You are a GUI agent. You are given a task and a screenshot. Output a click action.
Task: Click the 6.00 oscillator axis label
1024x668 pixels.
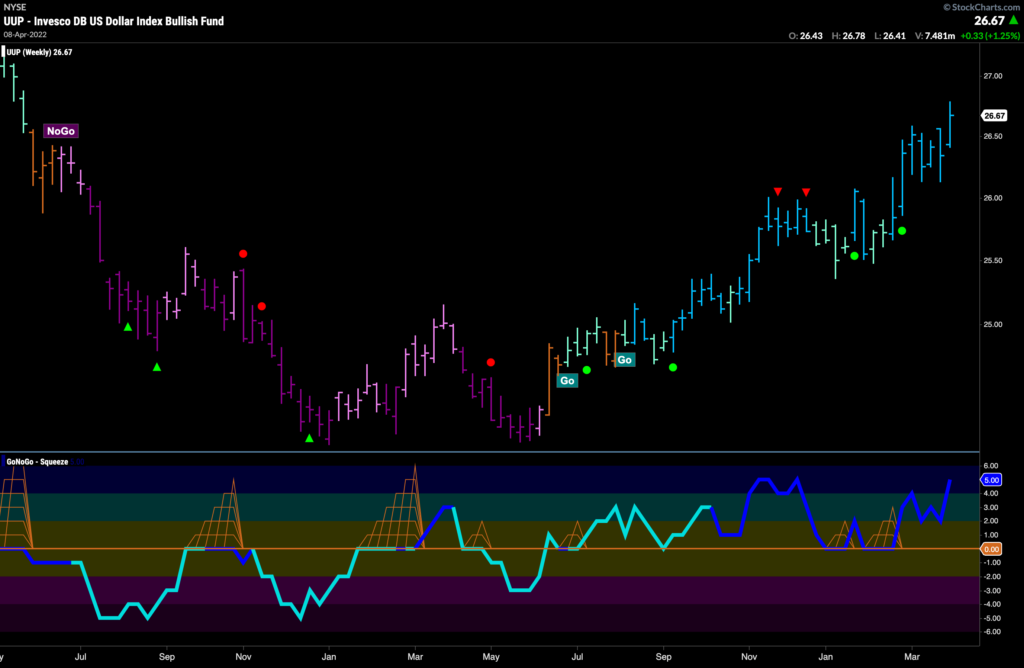tap(991, 466)
